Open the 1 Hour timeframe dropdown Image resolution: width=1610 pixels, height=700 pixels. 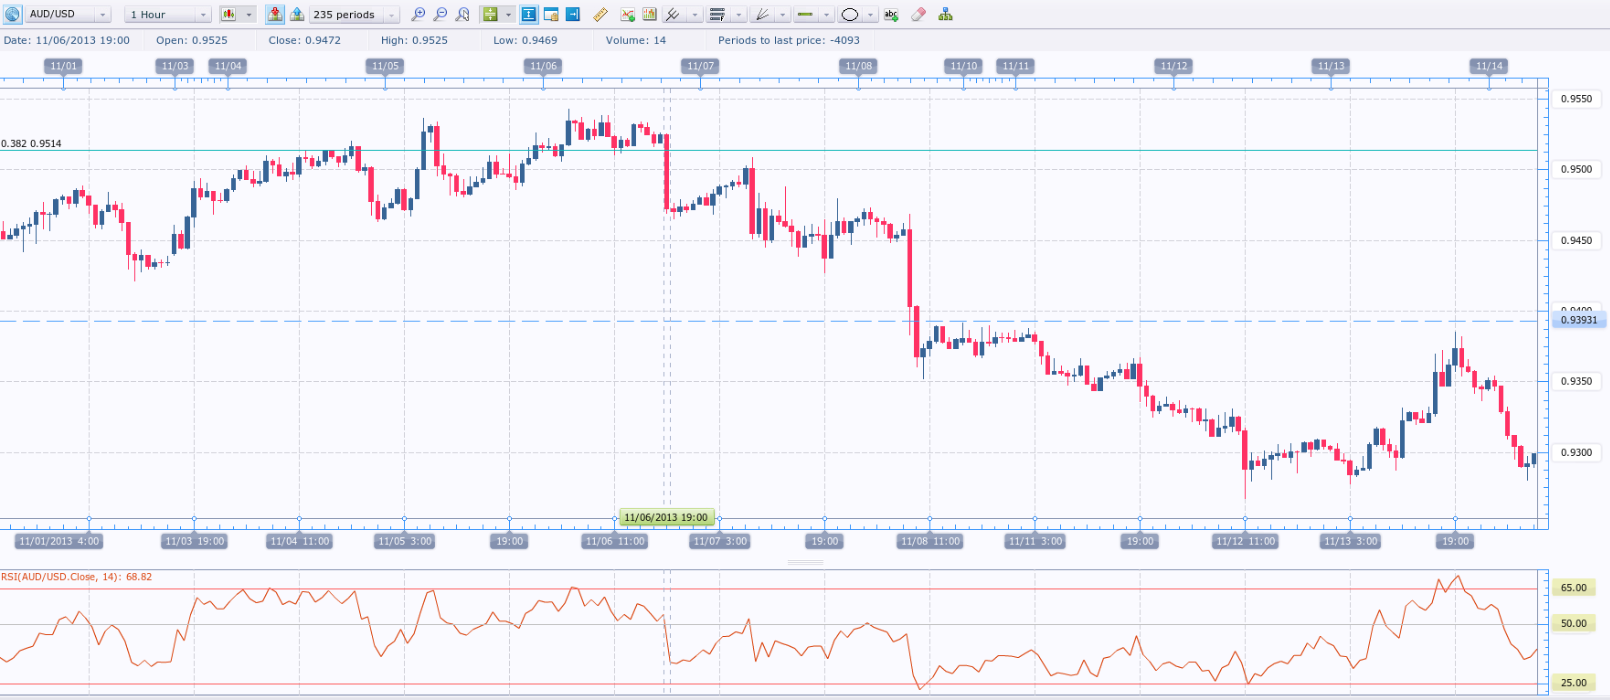pos(168,14)
